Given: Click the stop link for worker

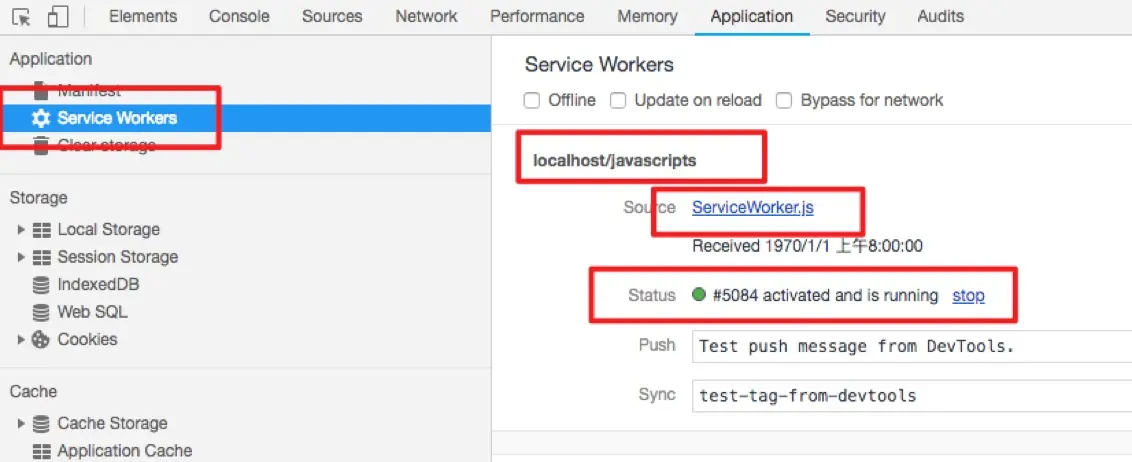Looking at the screenshot, I should 968,296.
